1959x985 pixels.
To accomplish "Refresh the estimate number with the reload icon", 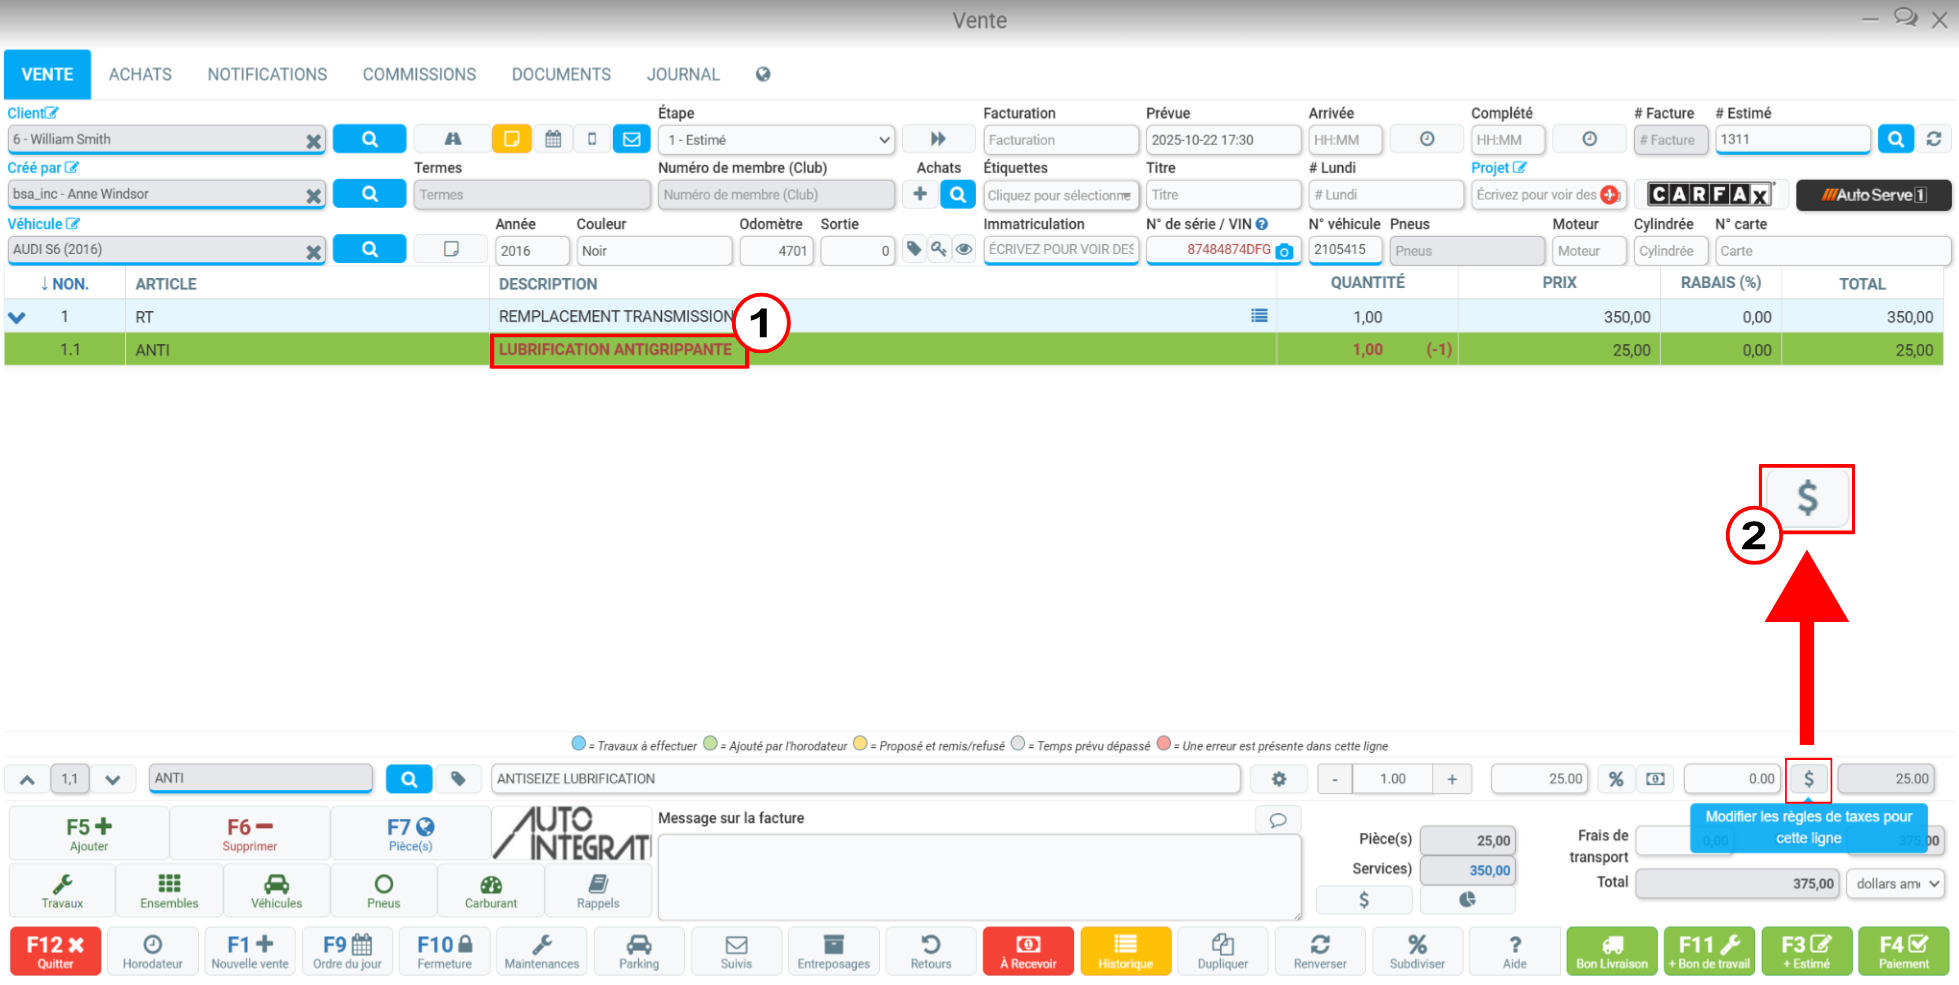I will [1934, 139].
